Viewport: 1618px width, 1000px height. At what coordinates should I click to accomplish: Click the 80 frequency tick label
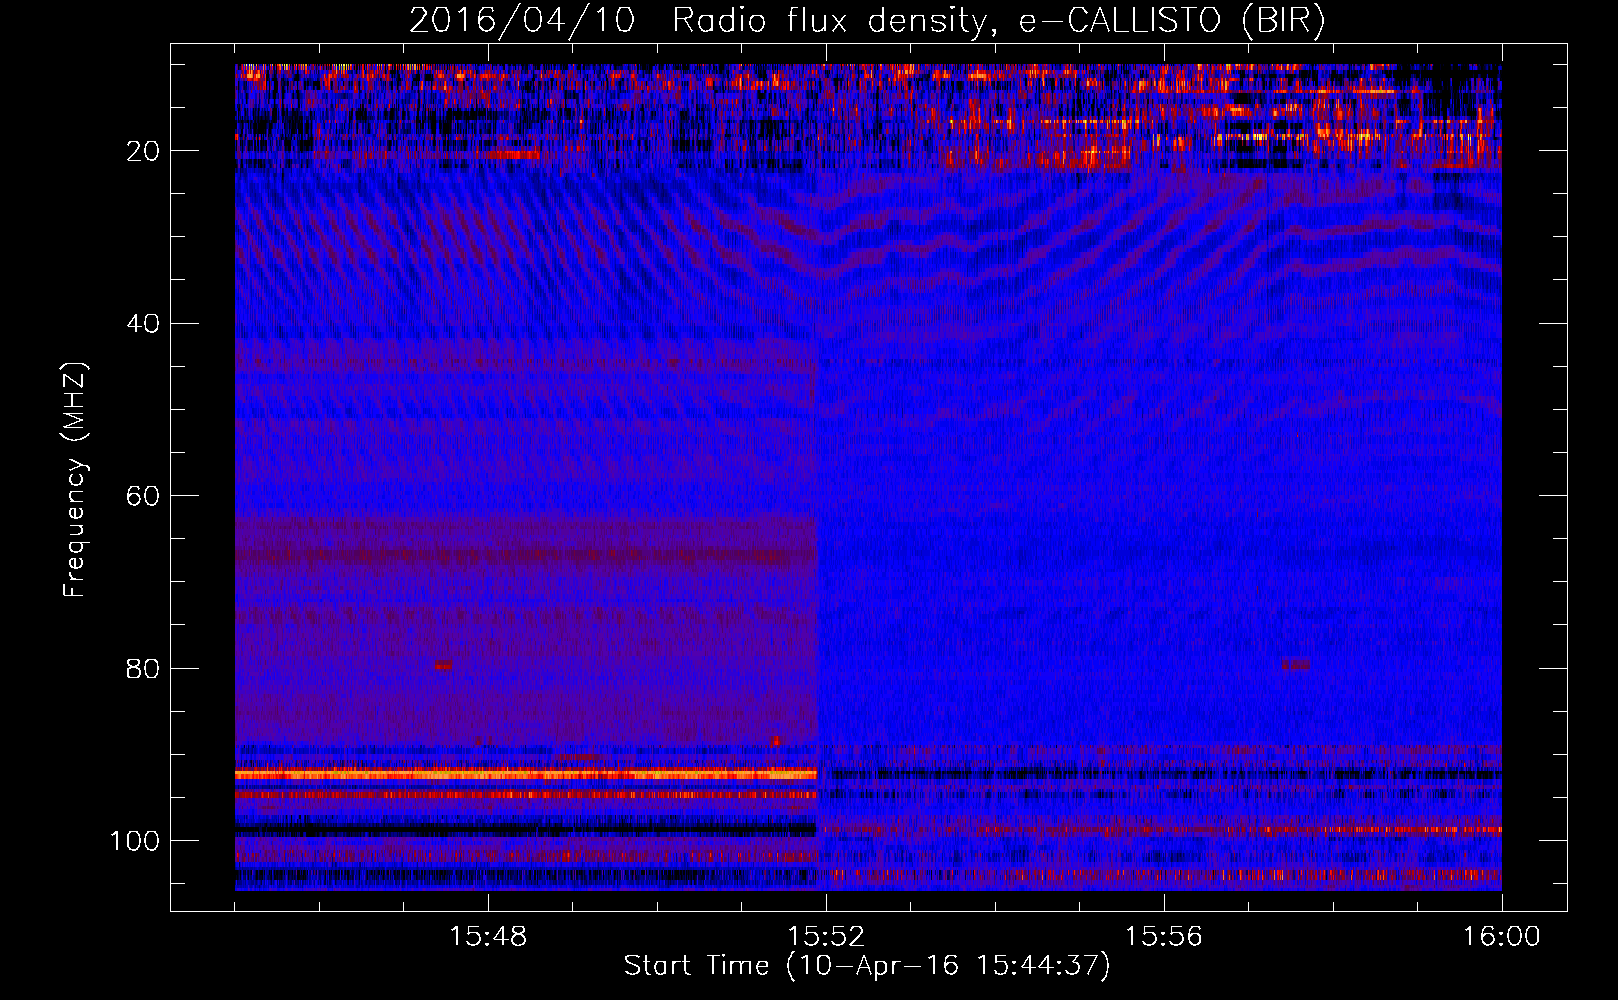click(x=142, y=668)
